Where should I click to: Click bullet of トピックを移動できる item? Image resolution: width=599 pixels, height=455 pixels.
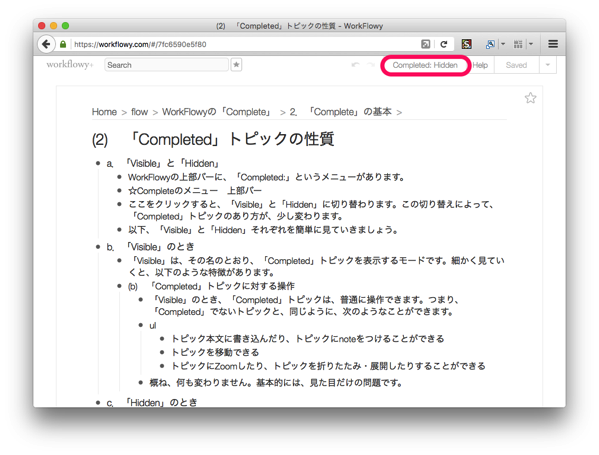point(162,352)
